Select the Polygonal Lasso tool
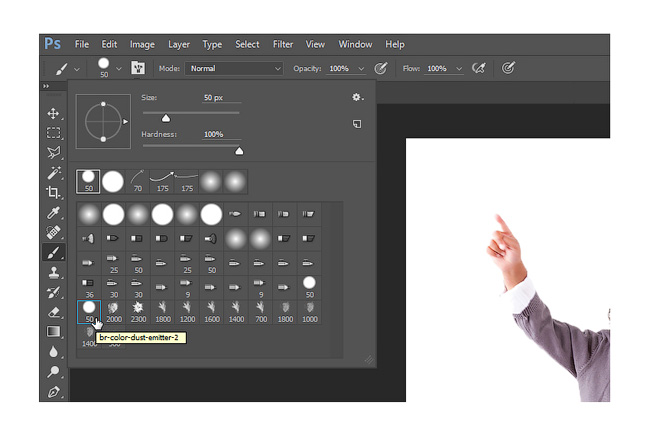Viewport: 650px width, 438px height. [x=53, y=152]
